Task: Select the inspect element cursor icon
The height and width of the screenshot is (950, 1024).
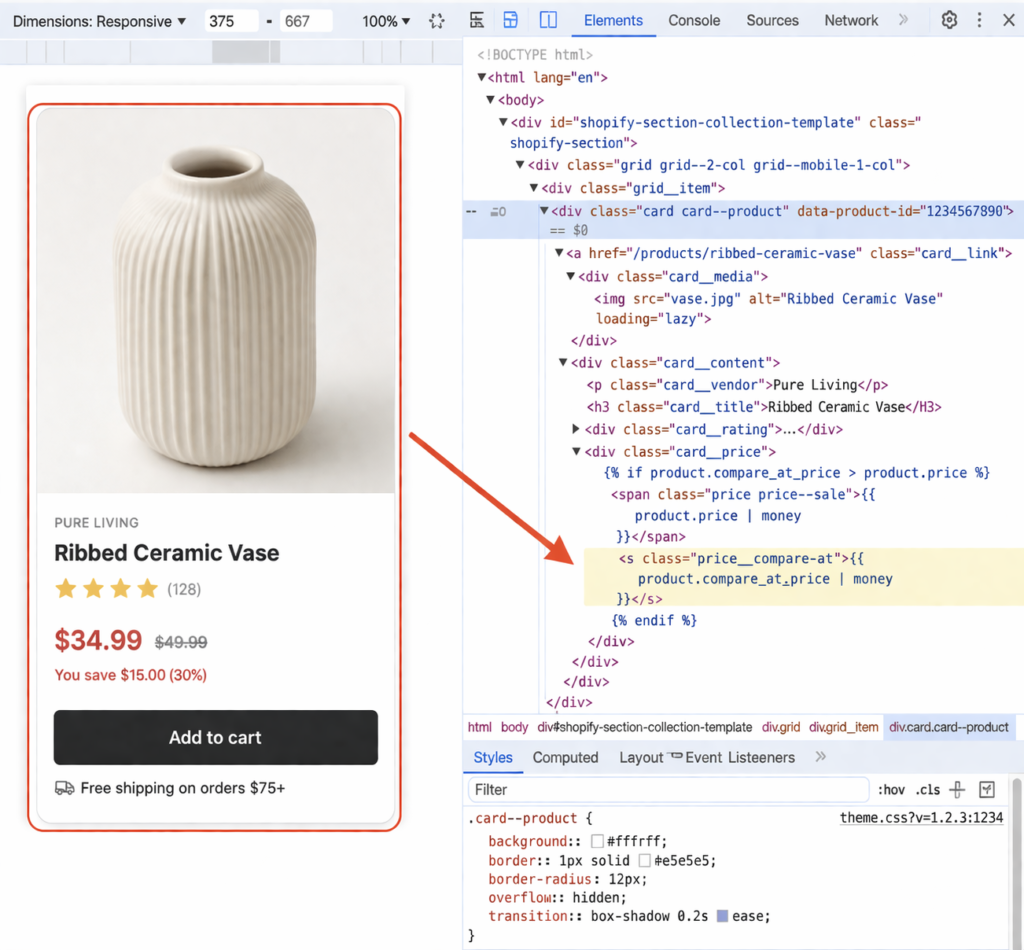Action: 477,20
